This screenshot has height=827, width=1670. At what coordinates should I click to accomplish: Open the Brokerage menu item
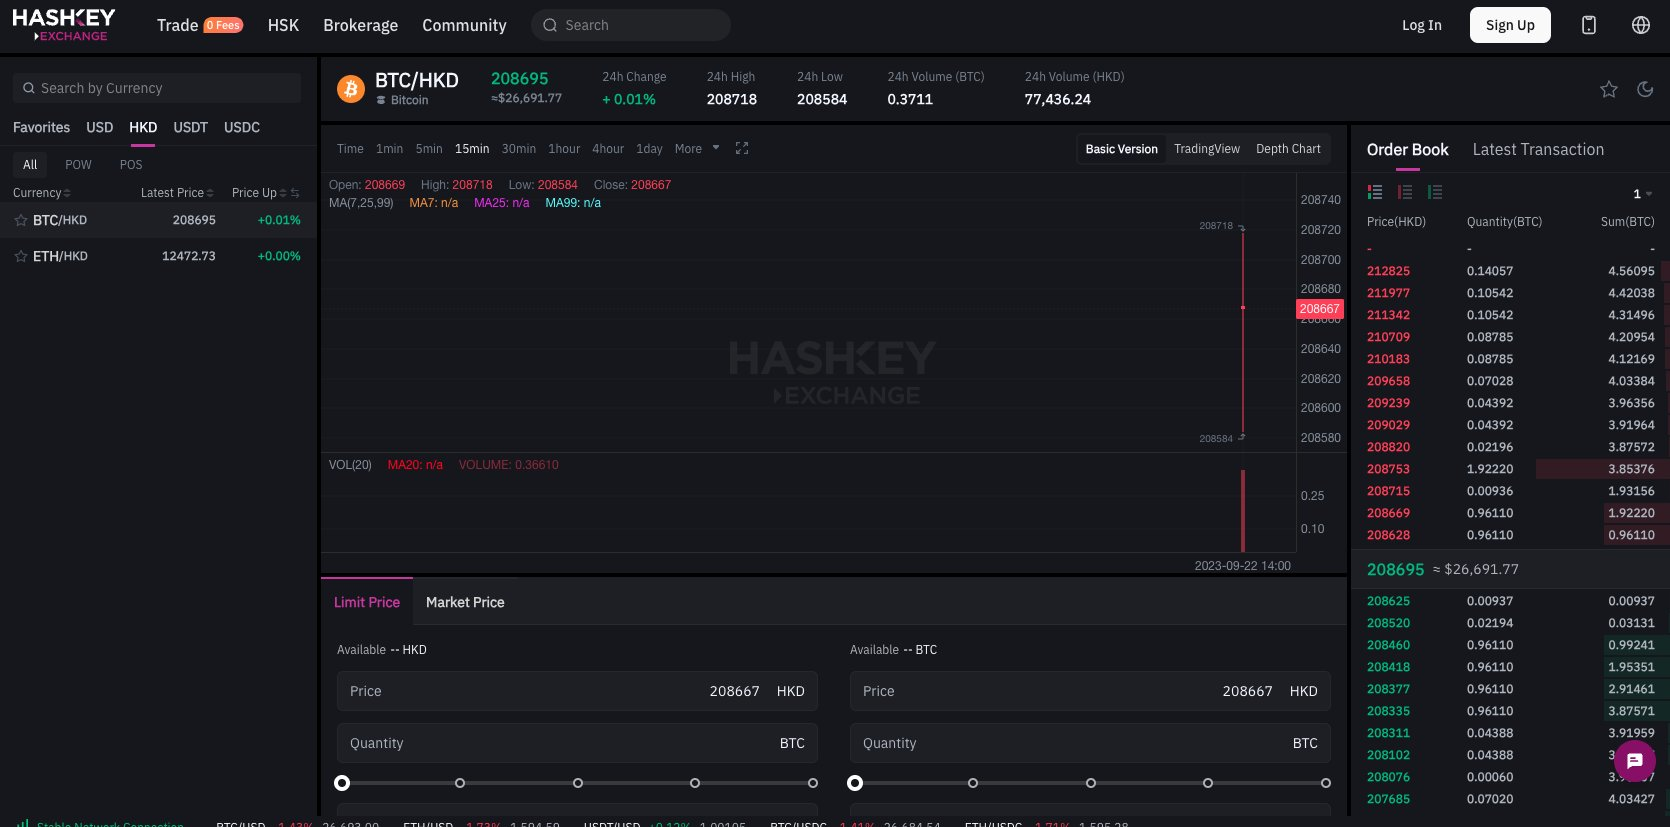pyautogui.click(x=360, y=25)
